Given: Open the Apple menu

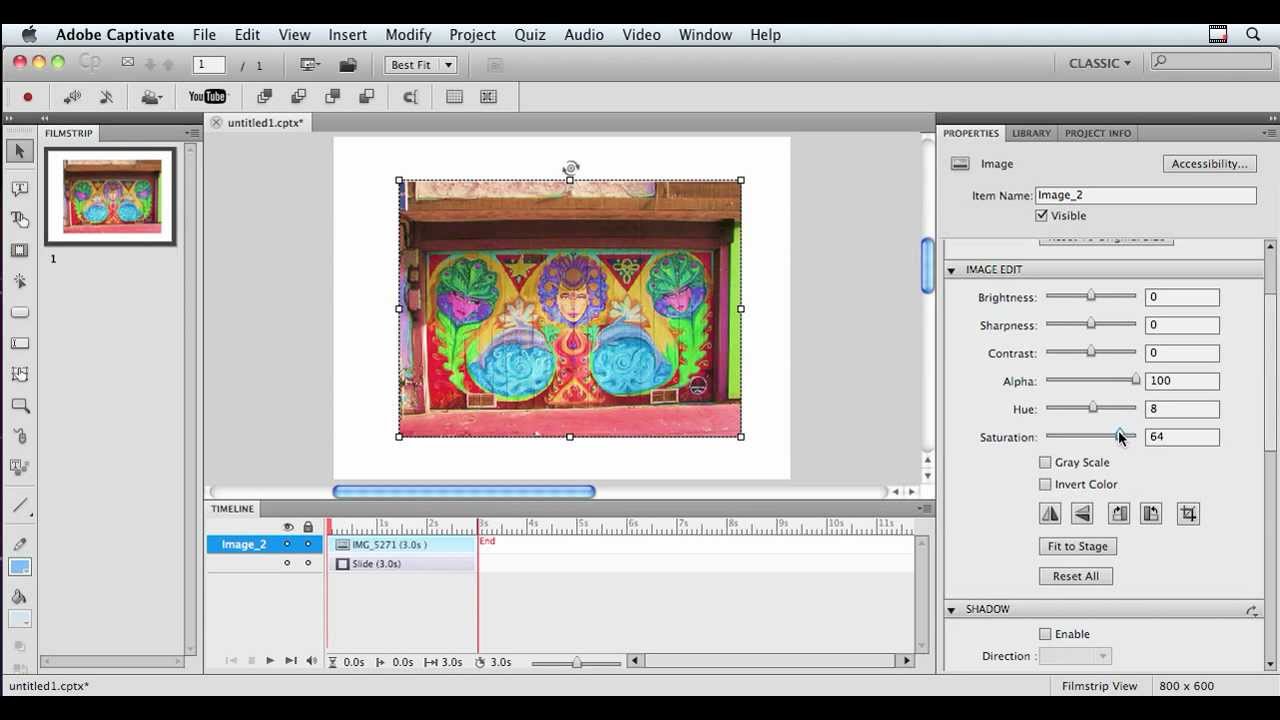Looking at the screenshot, I should pyautogui.click(x=29, y=35).
